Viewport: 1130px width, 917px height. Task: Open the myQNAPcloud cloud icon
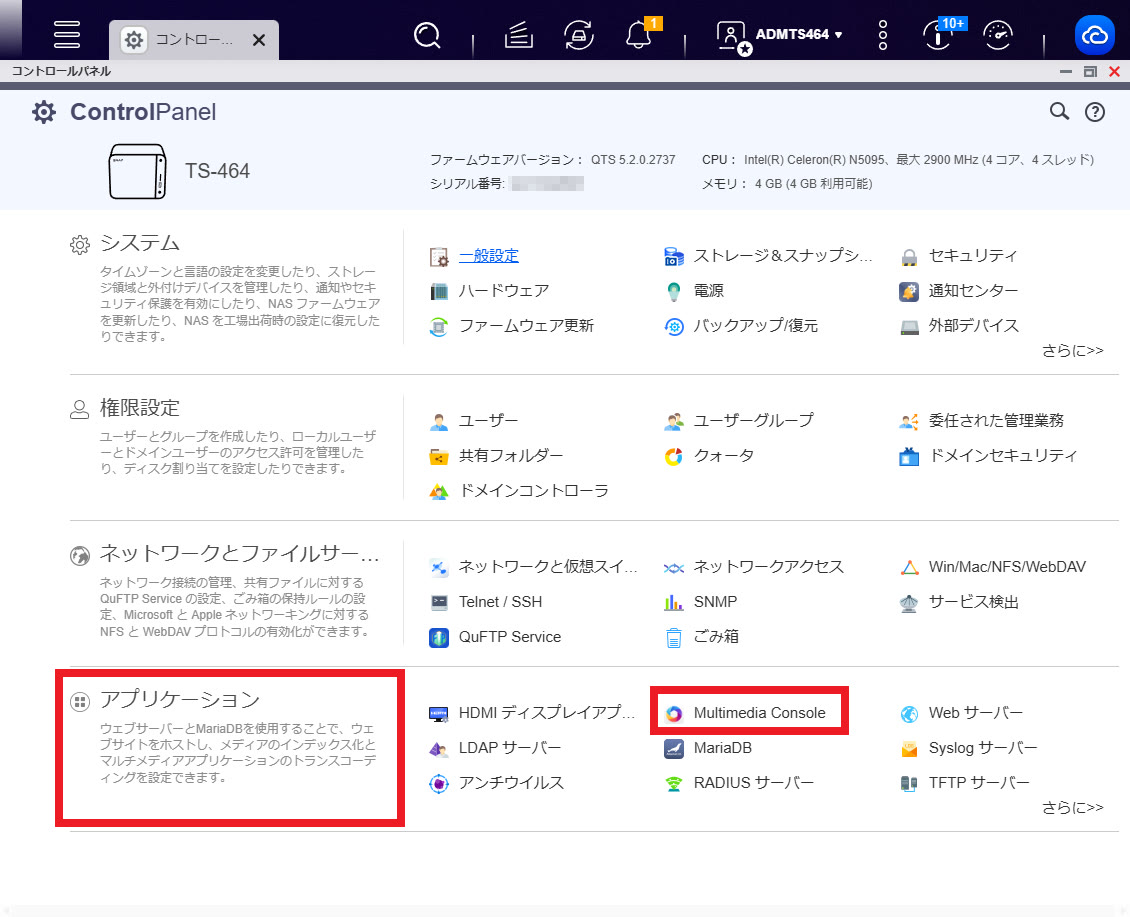tap(1095, 35)
